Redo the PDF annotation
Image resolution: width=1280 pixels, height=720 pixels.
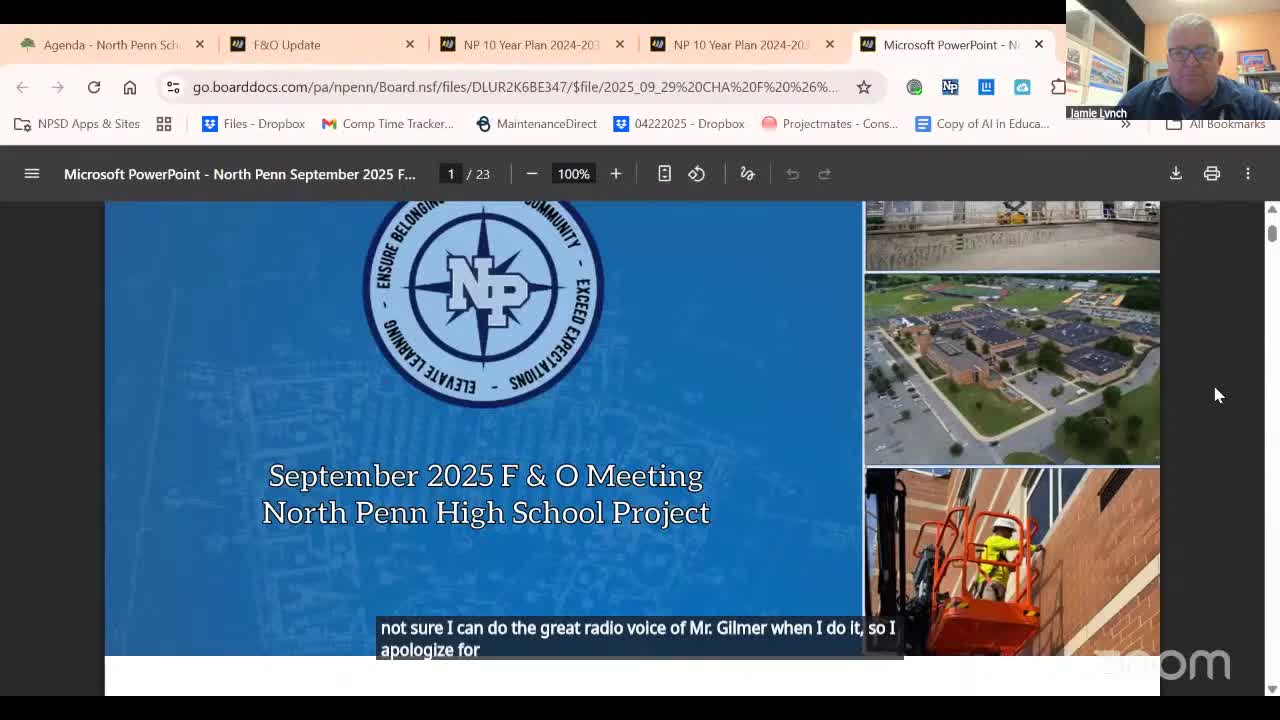[825, 174]
